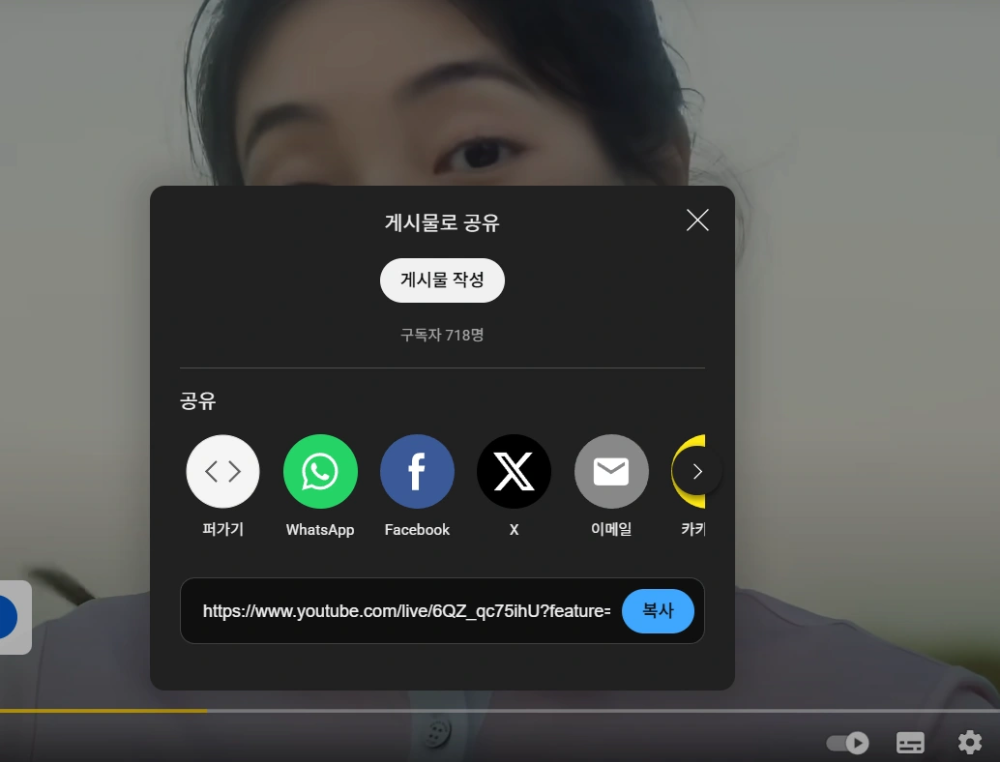Click the Facebook text label
1000x762 pixels.
[417, 530]
